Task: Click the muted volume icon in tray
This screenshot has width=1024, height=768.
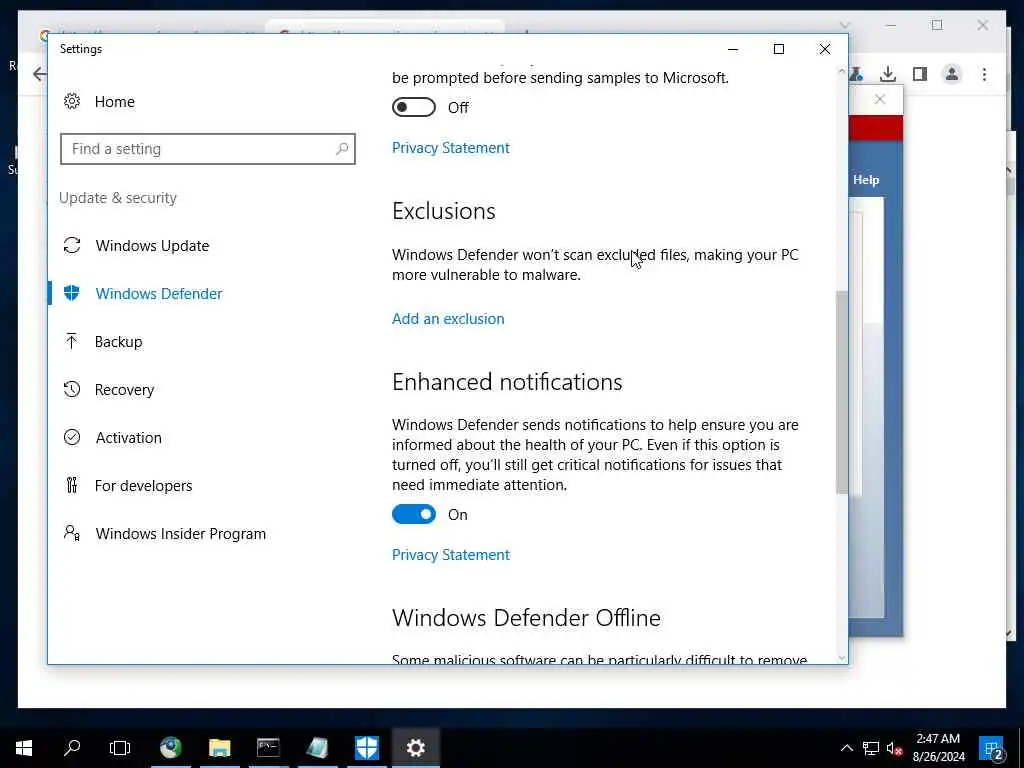Action: [895, 748]
